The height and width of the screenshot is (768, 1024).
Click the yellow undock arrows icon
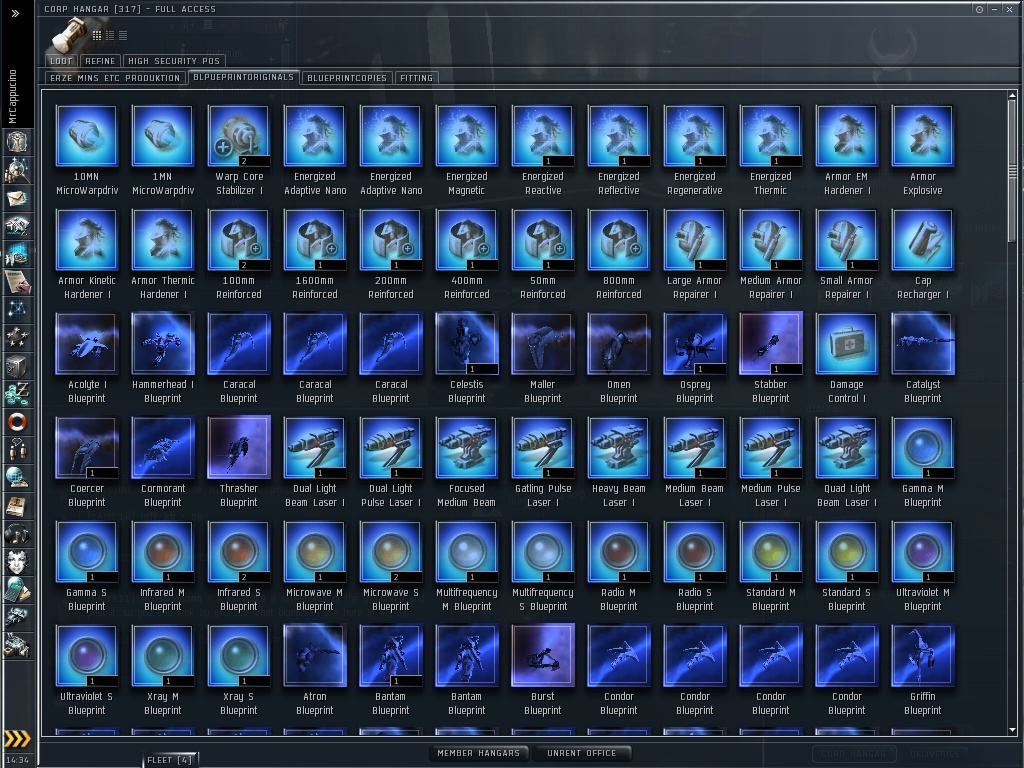17,739
